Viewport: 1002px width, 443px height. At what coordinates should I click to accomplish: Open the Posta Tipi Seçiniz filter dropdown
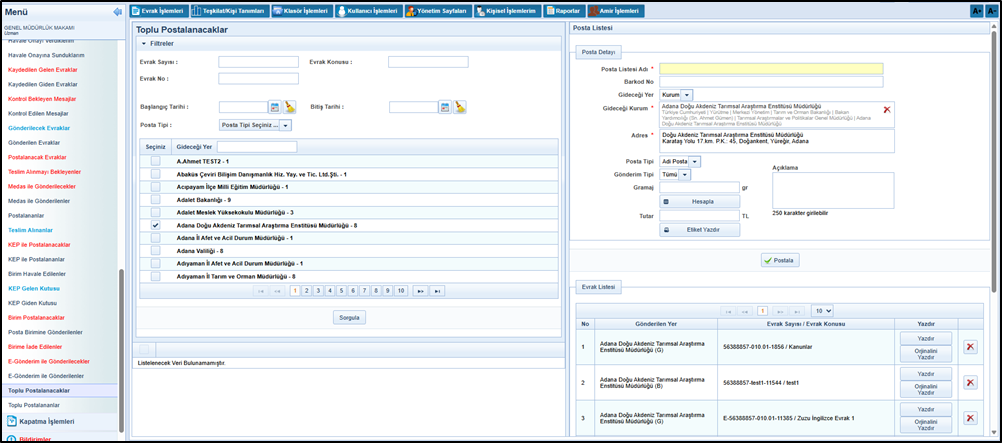255,125
